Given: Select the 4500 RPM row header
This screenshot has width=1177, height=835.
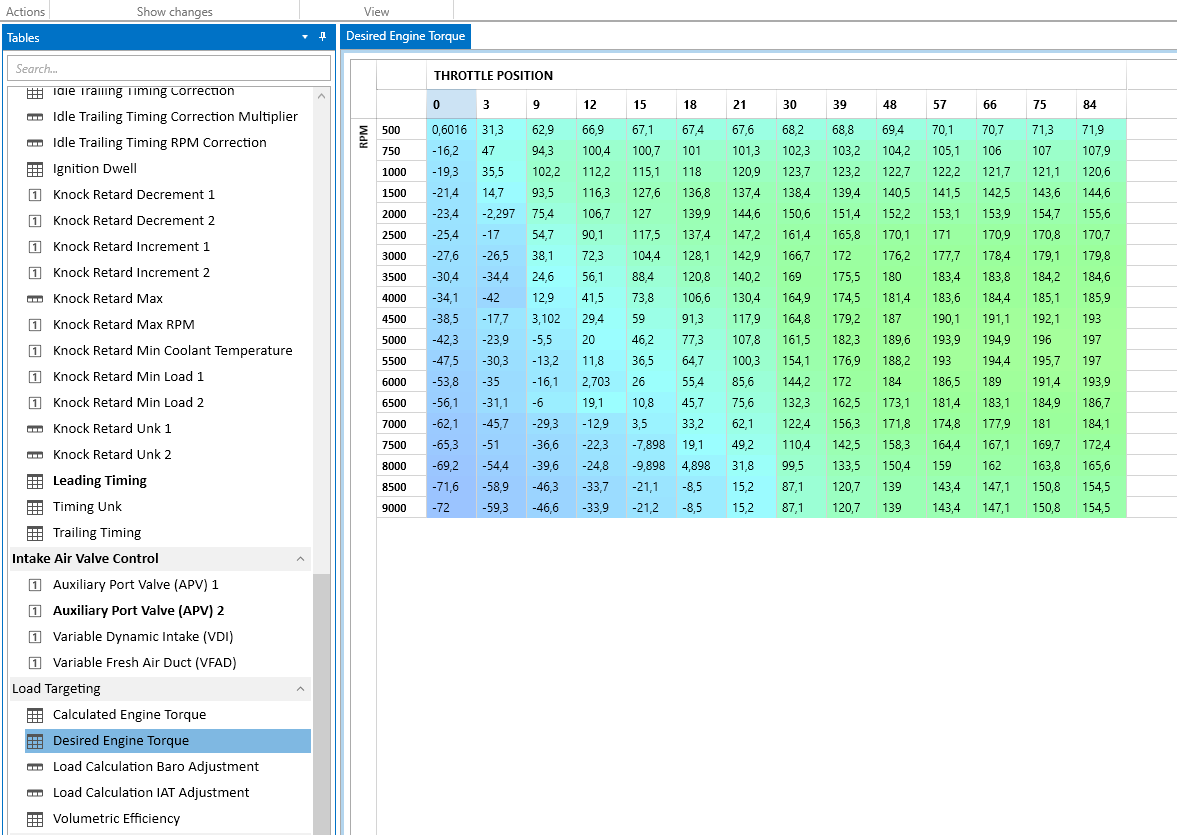Looking at the screenshot, I should tap(401, 319).
